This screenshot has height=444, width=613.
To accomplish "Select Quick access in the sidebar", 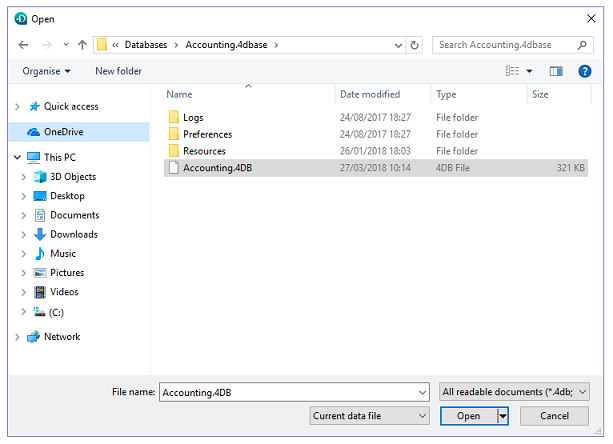I will 71,106.
